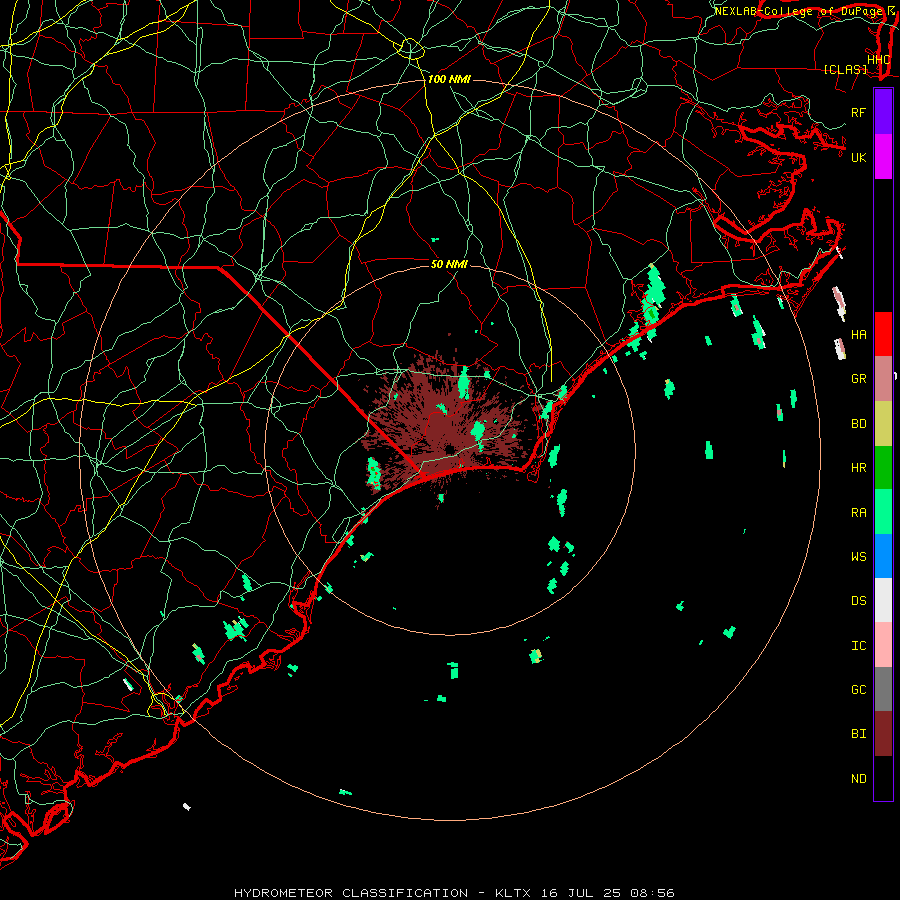The height and width of the screenshot is (900, 900).
Task: Click the WS blue legend swatch
Action: 883,556
